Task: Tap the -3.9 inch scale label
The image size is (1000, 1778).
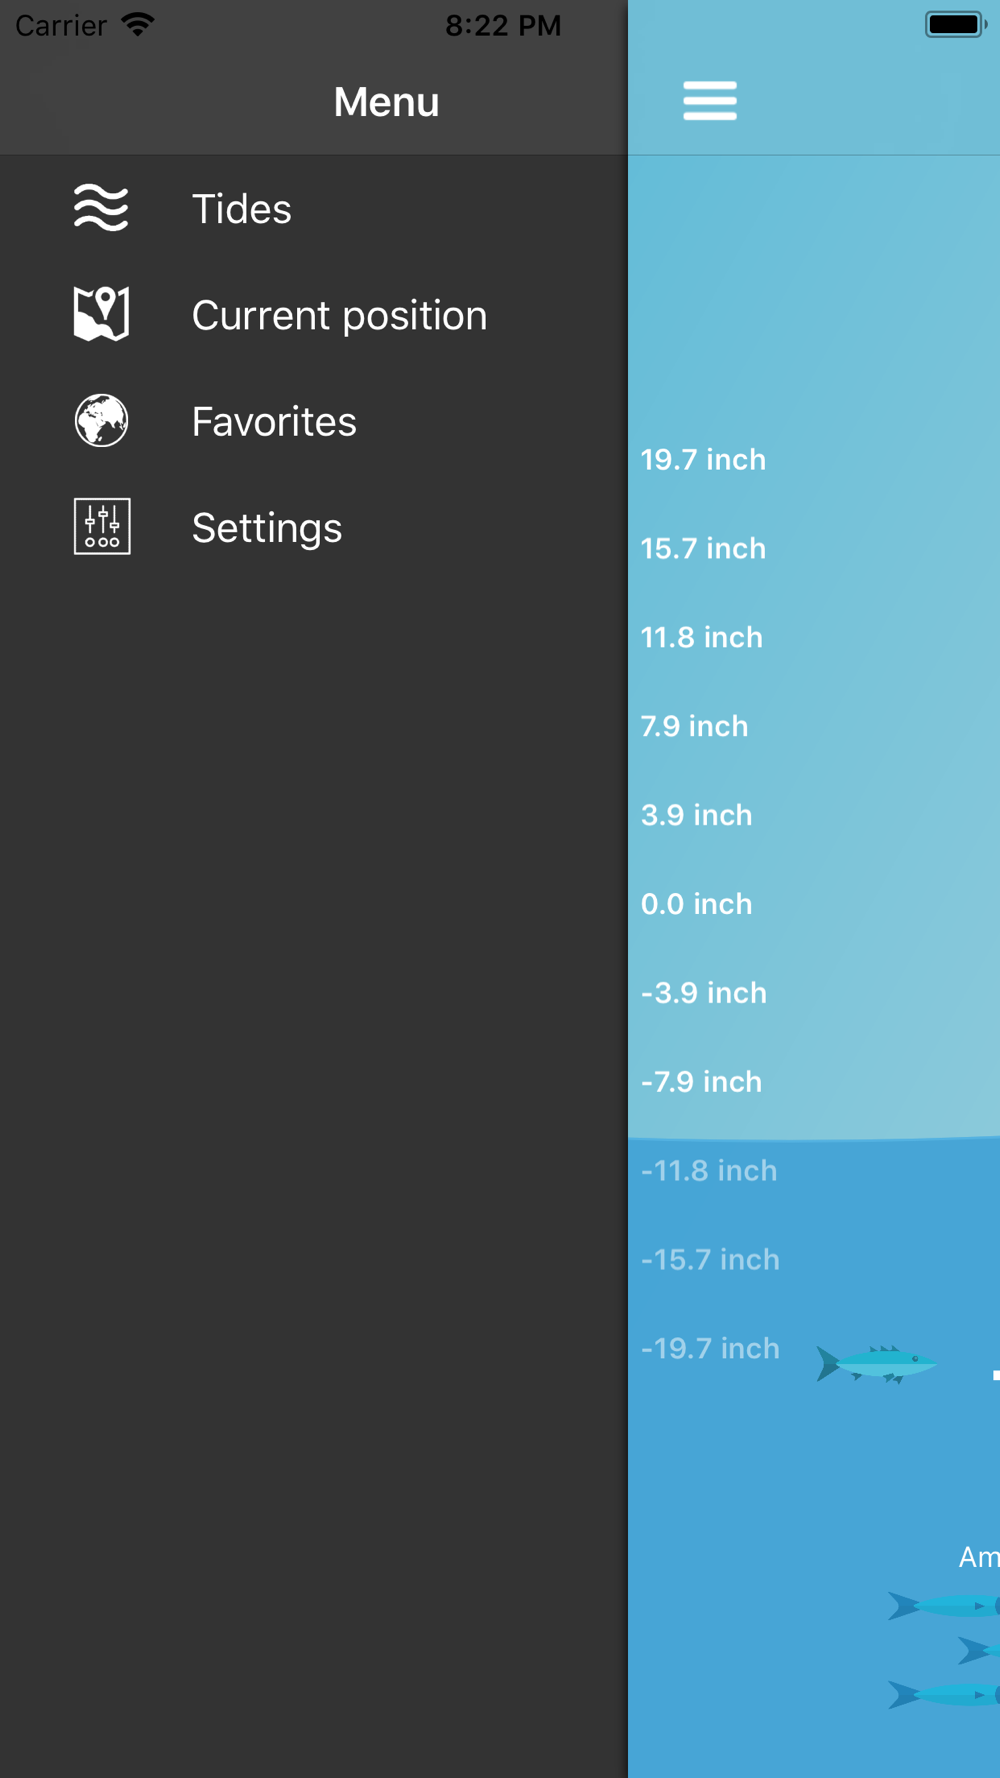Action: 703,993
